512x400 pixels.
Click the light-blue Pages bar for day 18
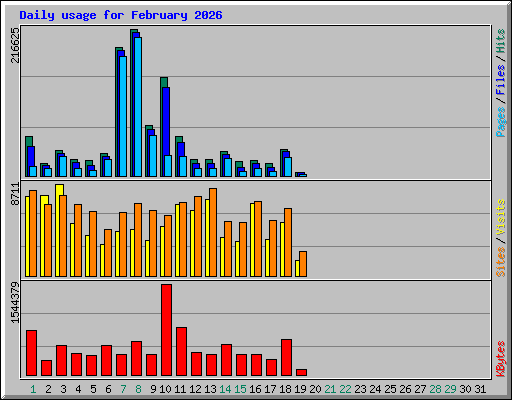point(288,167)
